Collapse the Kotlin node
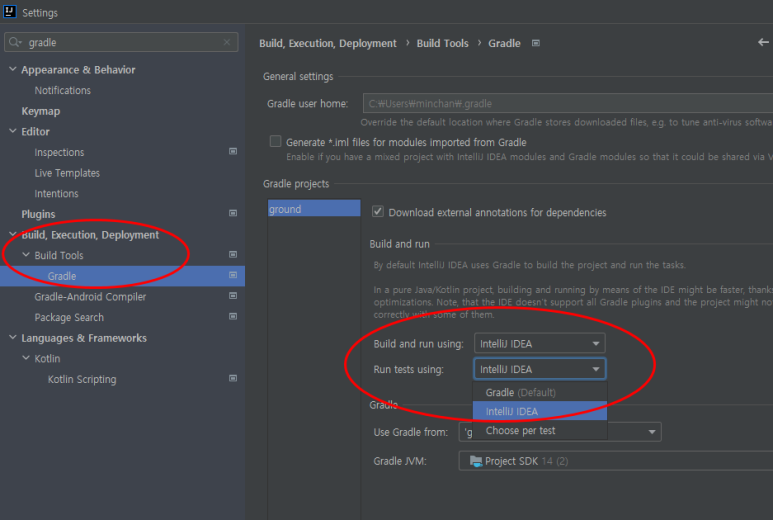The image size is (773, 520). coord(26,358)
